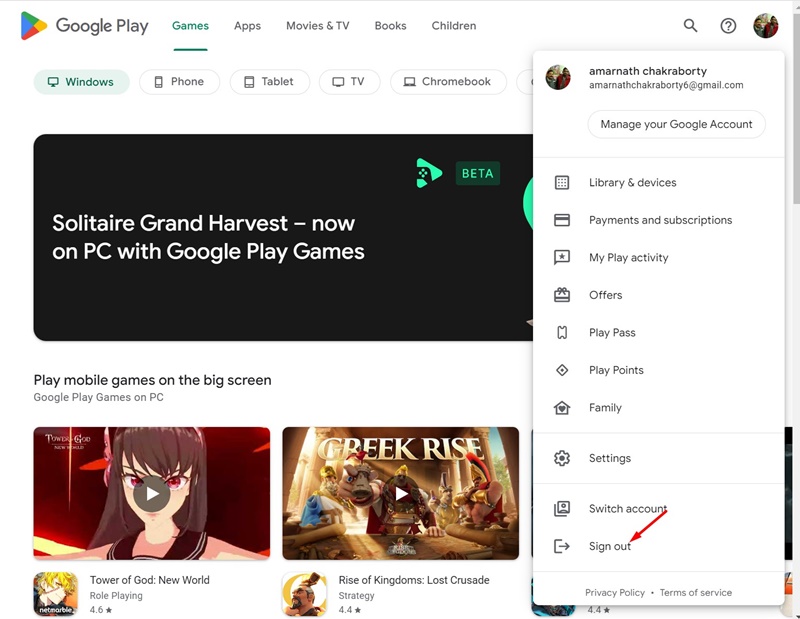Click the Play Points diamond icon
The height and width of the screenshot is (619, 800).
click(562, 370)
